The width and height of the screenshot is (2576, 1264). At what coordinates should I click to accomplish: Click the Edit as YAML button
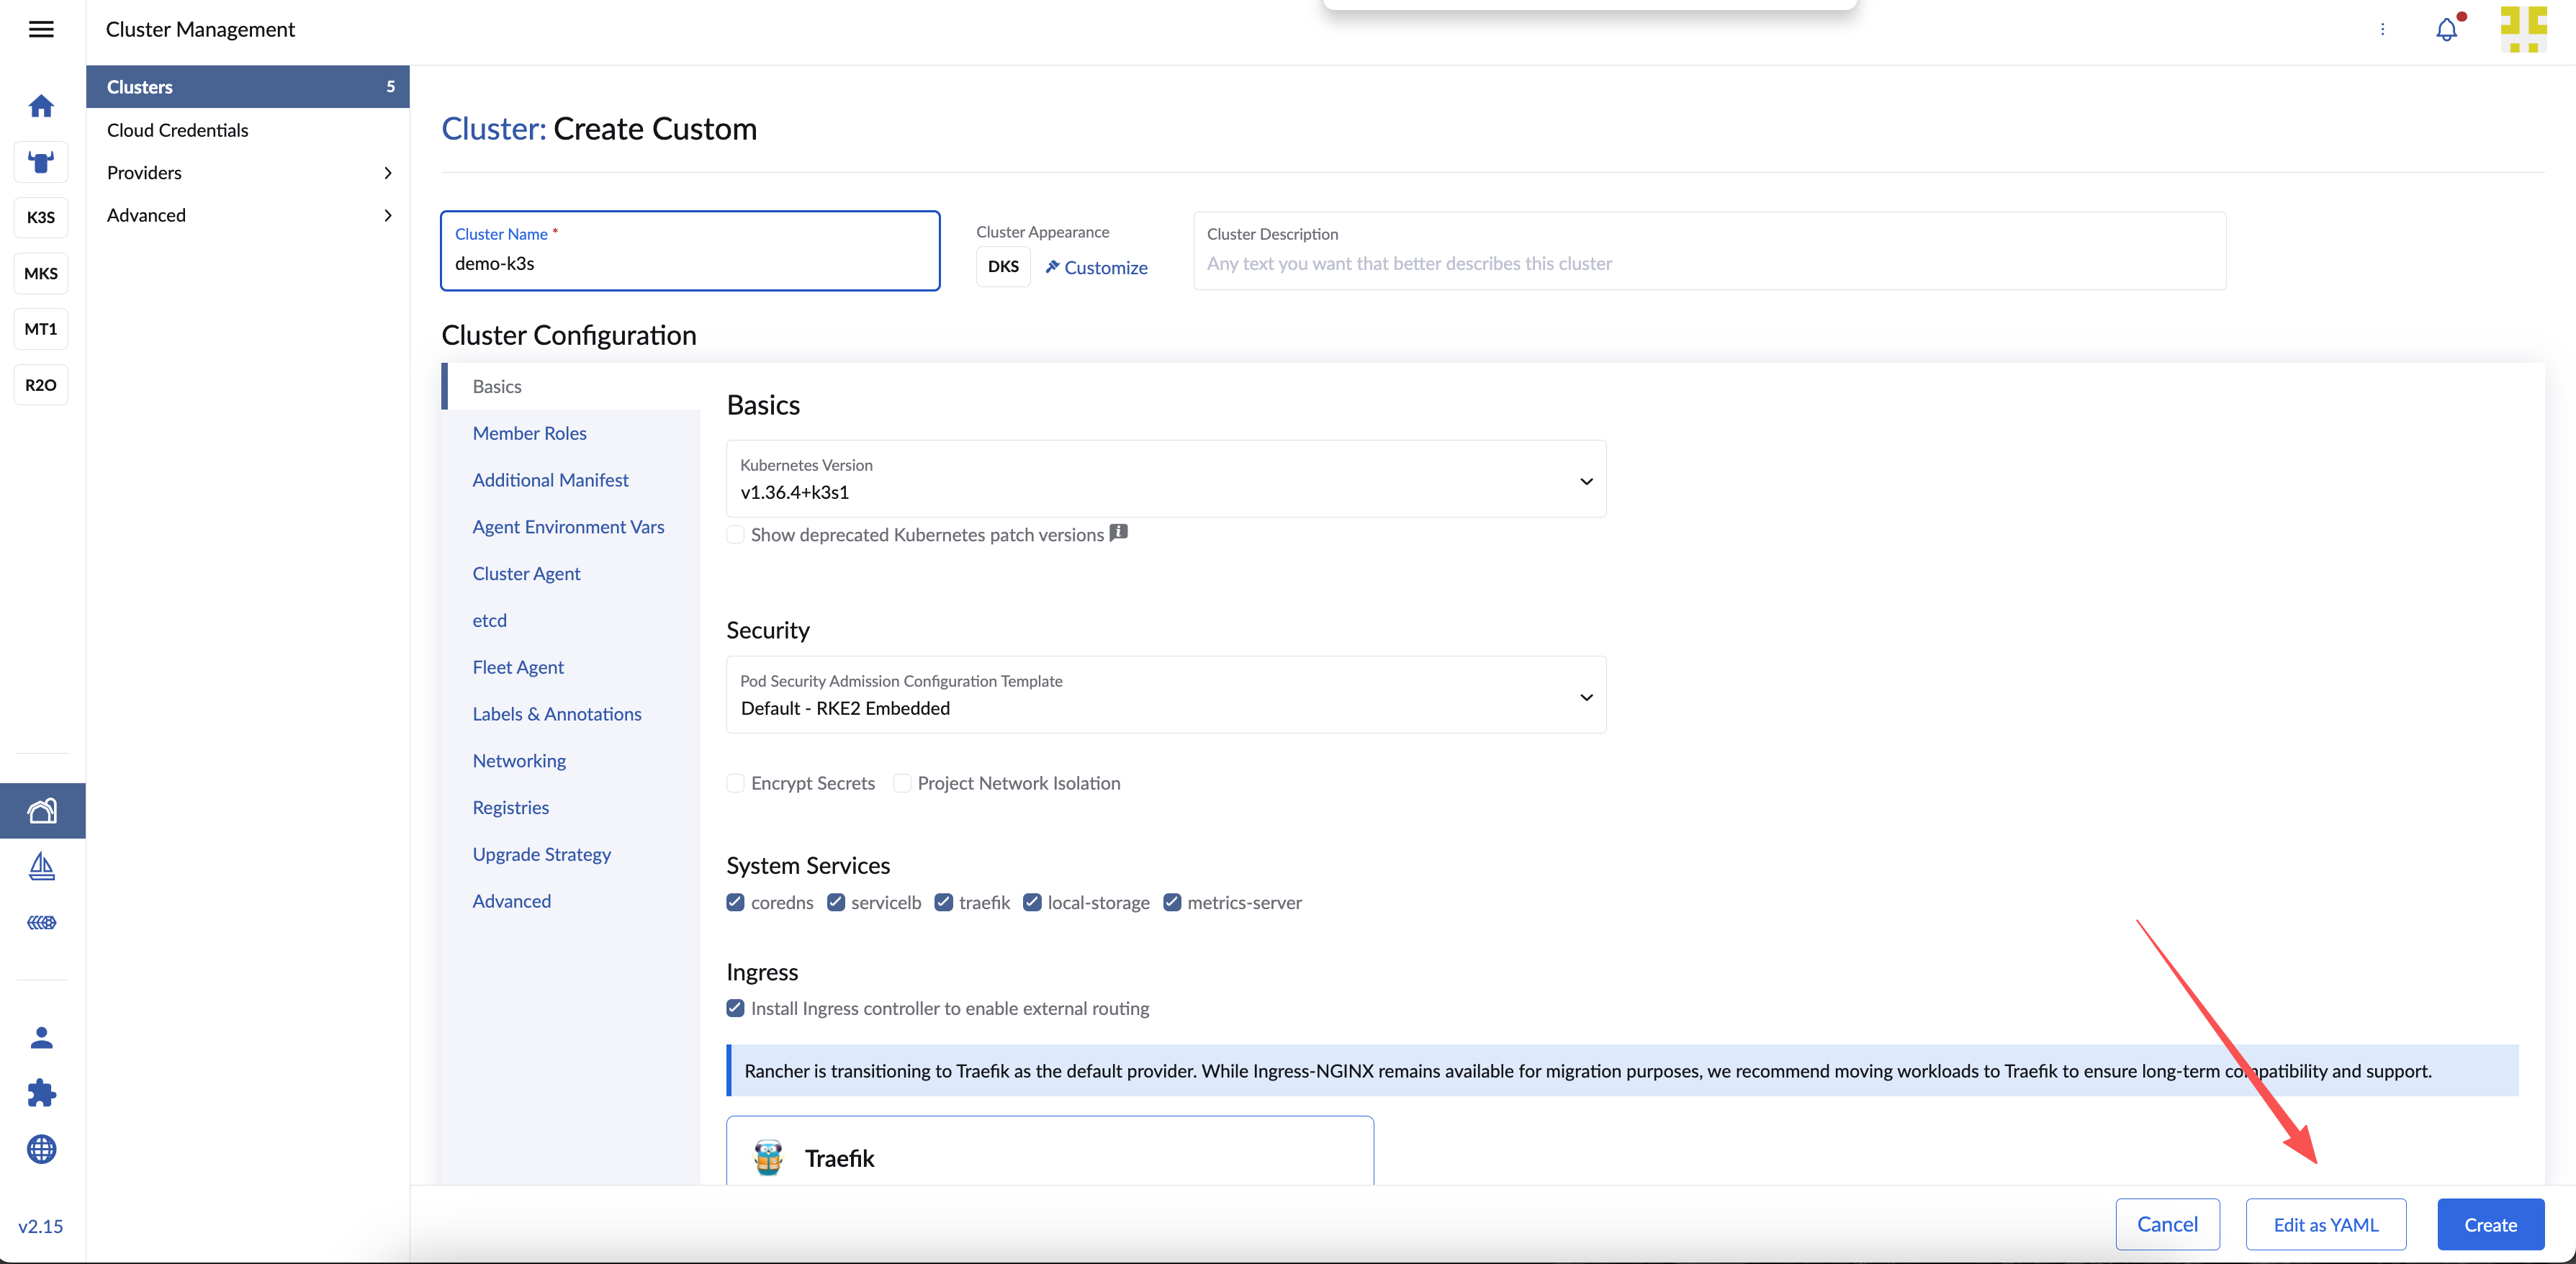[x=2325, y=1224]
